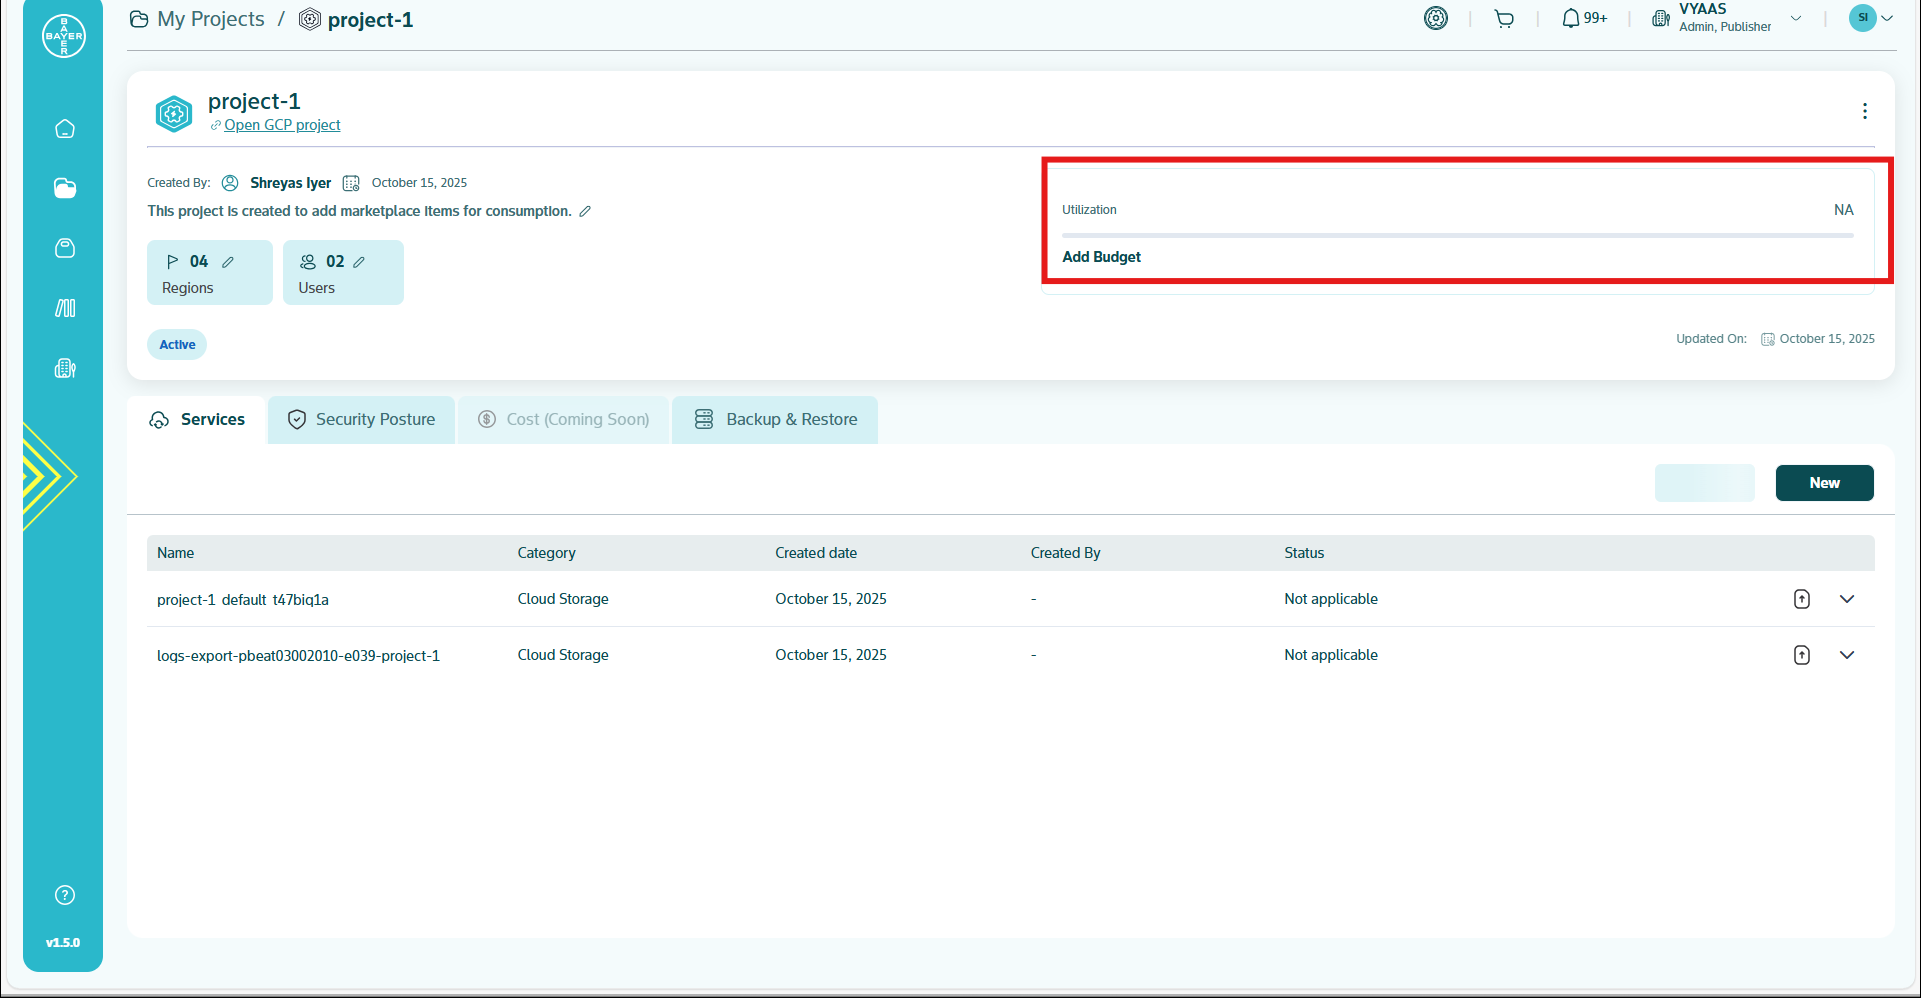1921x998 pixels.
Task: Edit the project description with pencil icon
Action: 585,211
